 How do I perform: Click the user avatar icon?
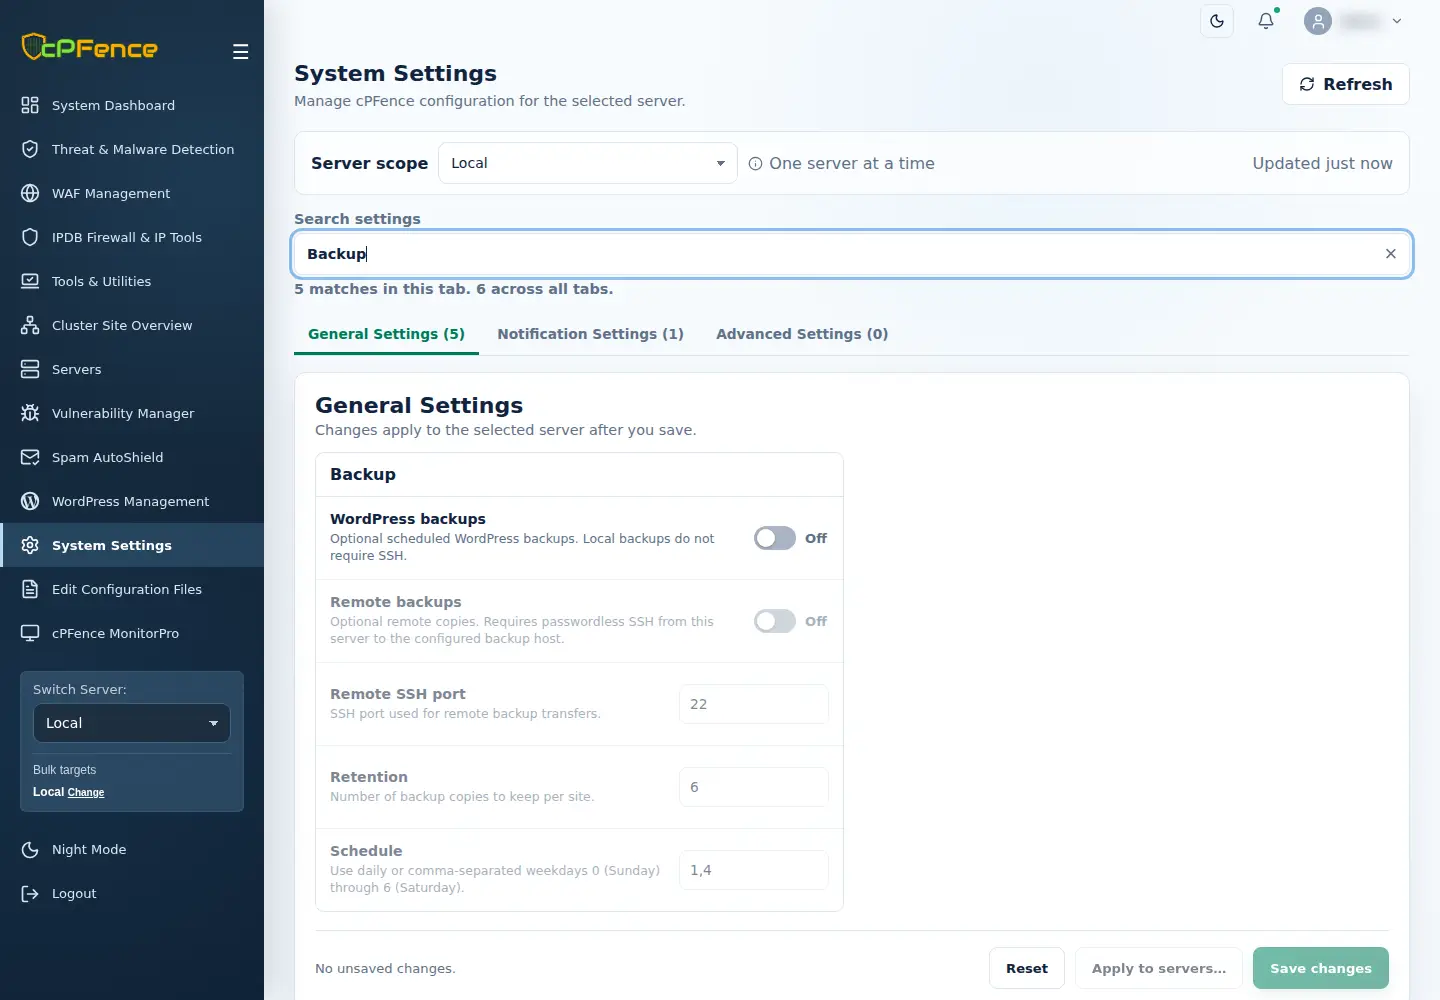tap(1318, 21)
